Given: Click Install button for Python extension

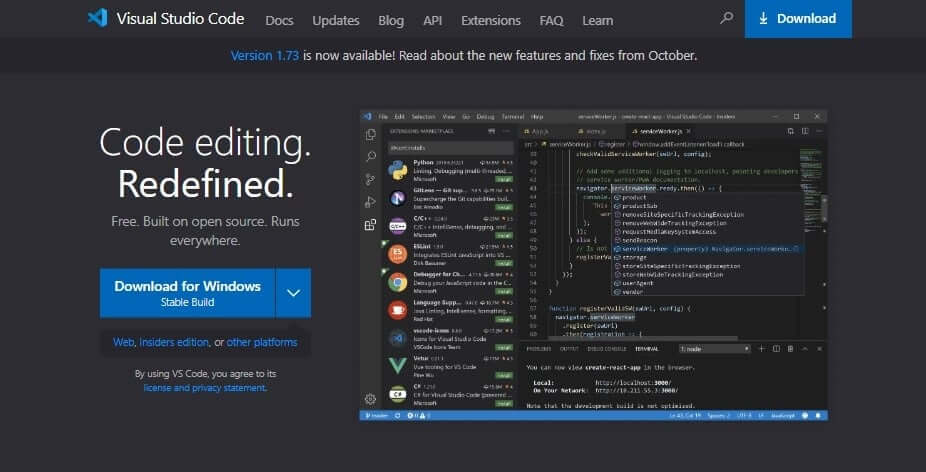Looking at the screenshot, I should tap(504, 179).
